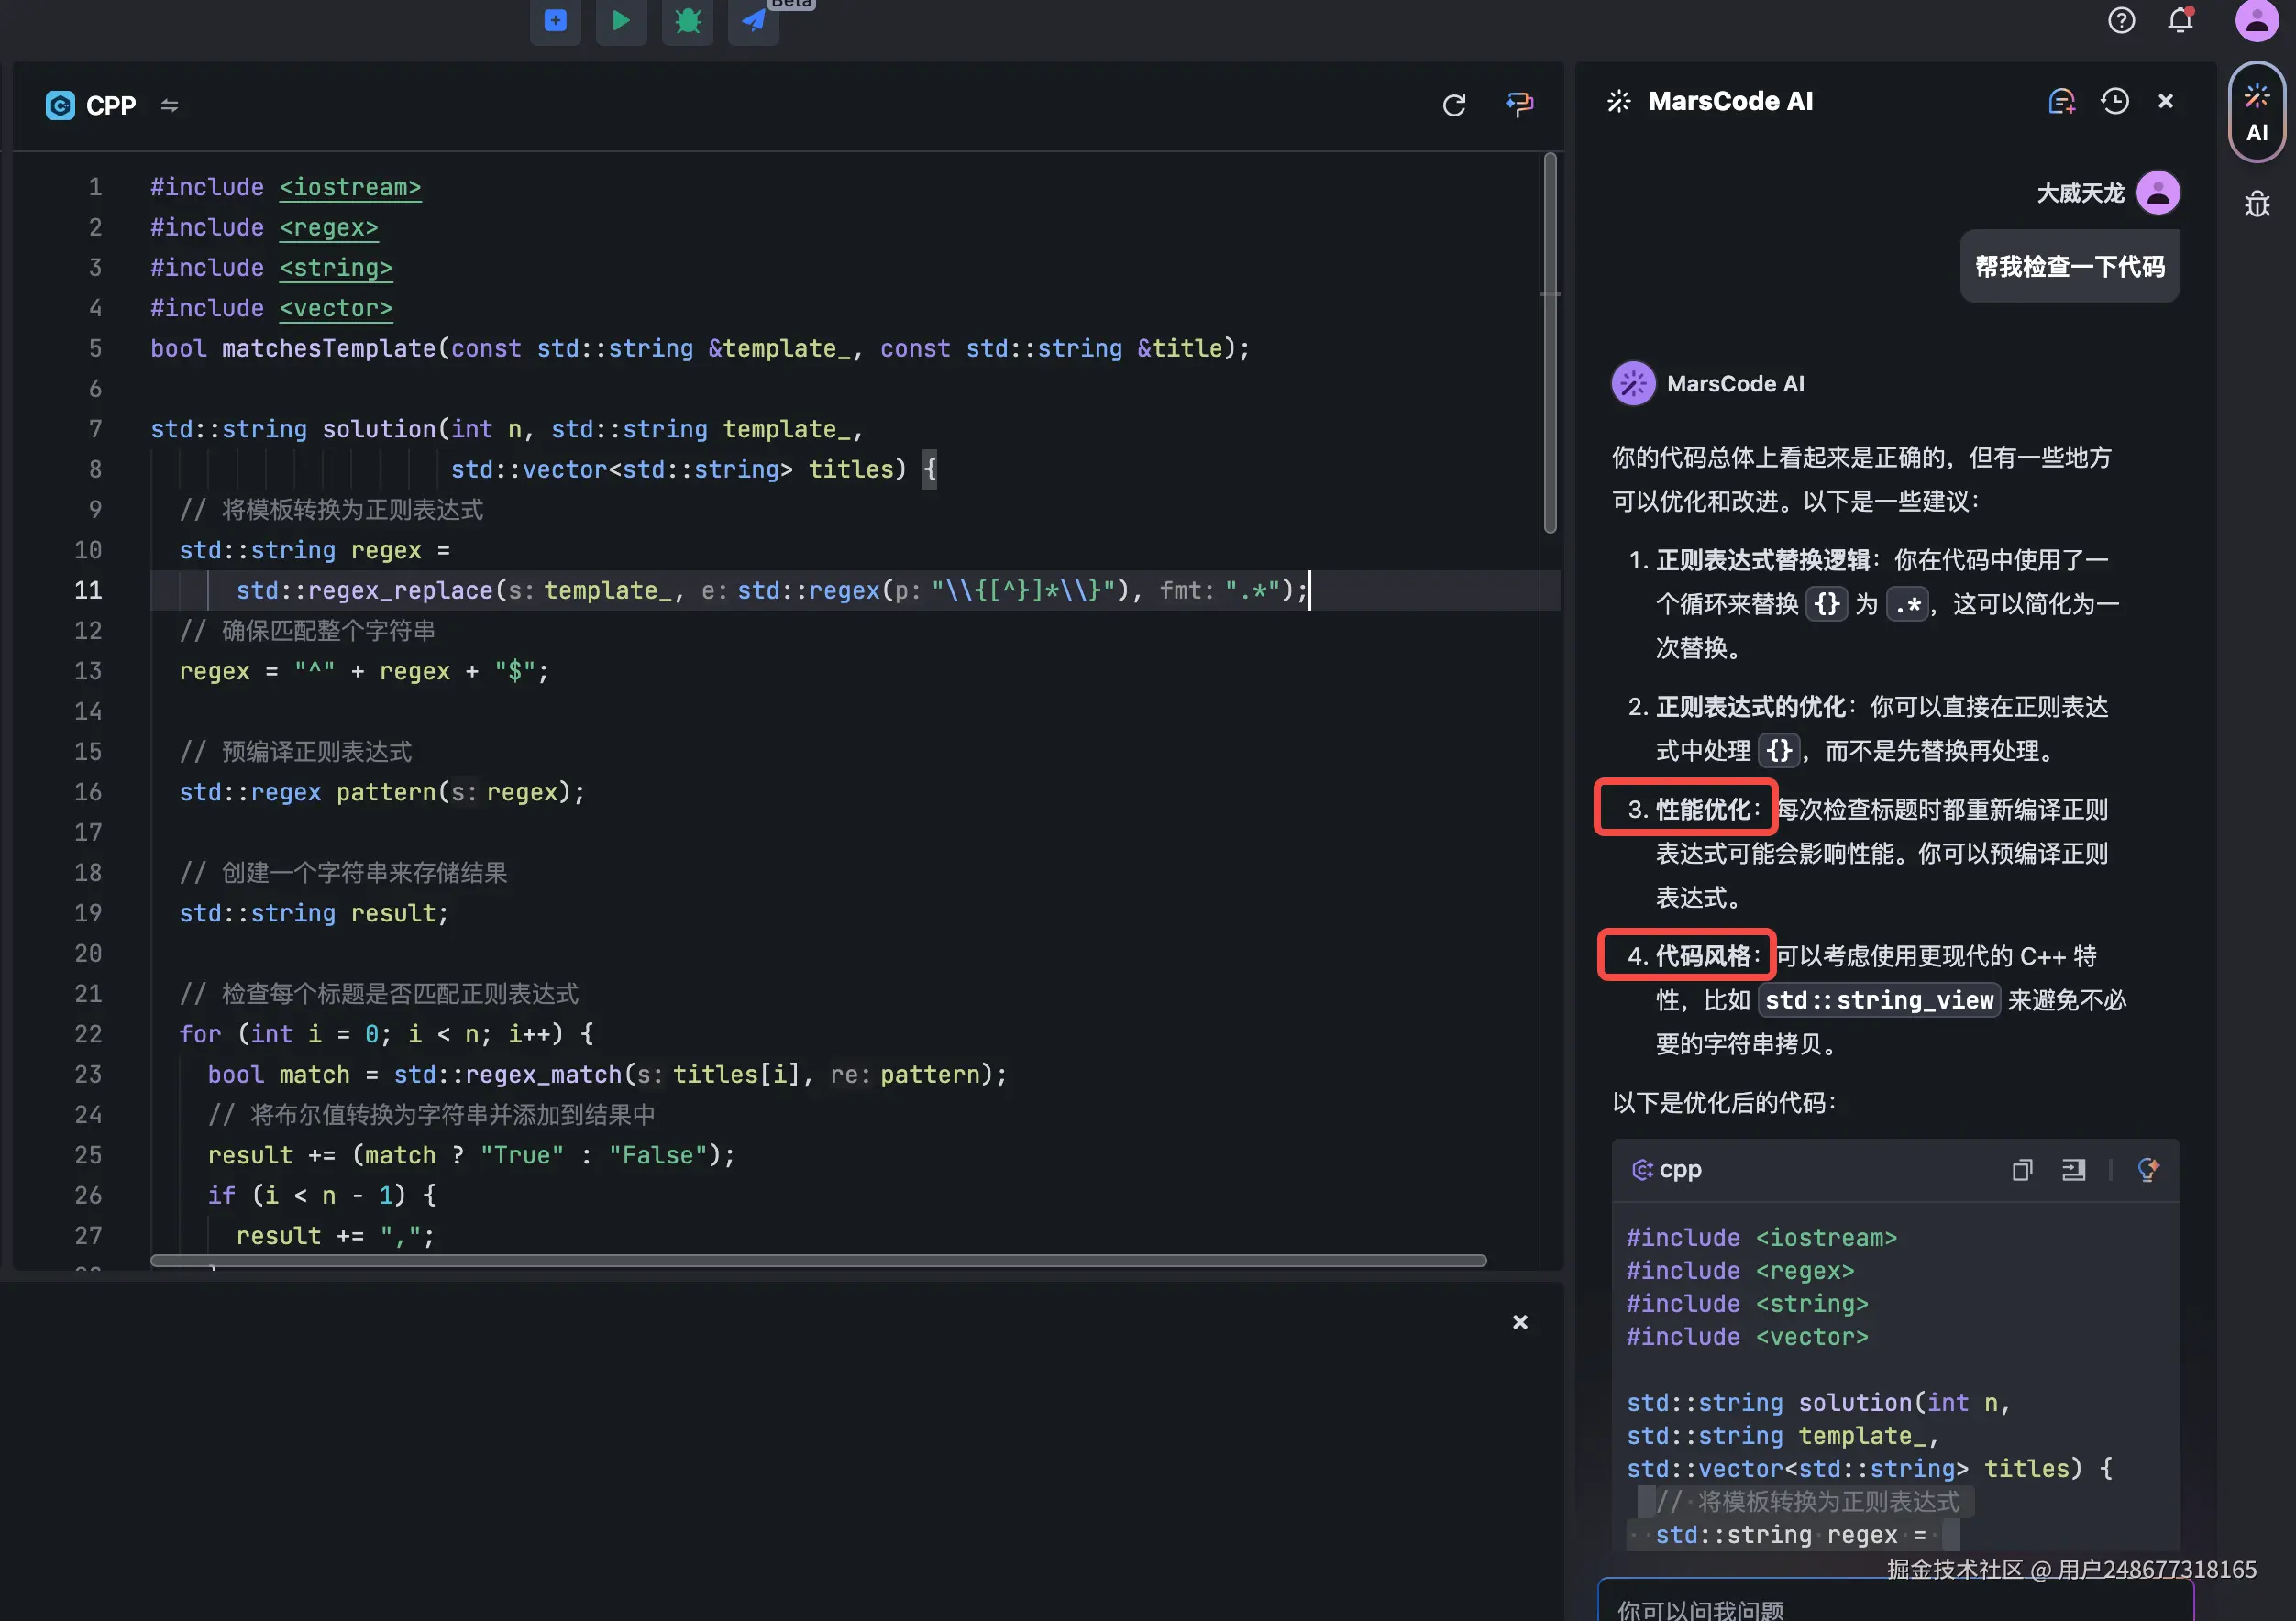Click the blue plus icon in top toolbar
The height and width of the screenshot is (1621, 2296).
click(555, 20)
